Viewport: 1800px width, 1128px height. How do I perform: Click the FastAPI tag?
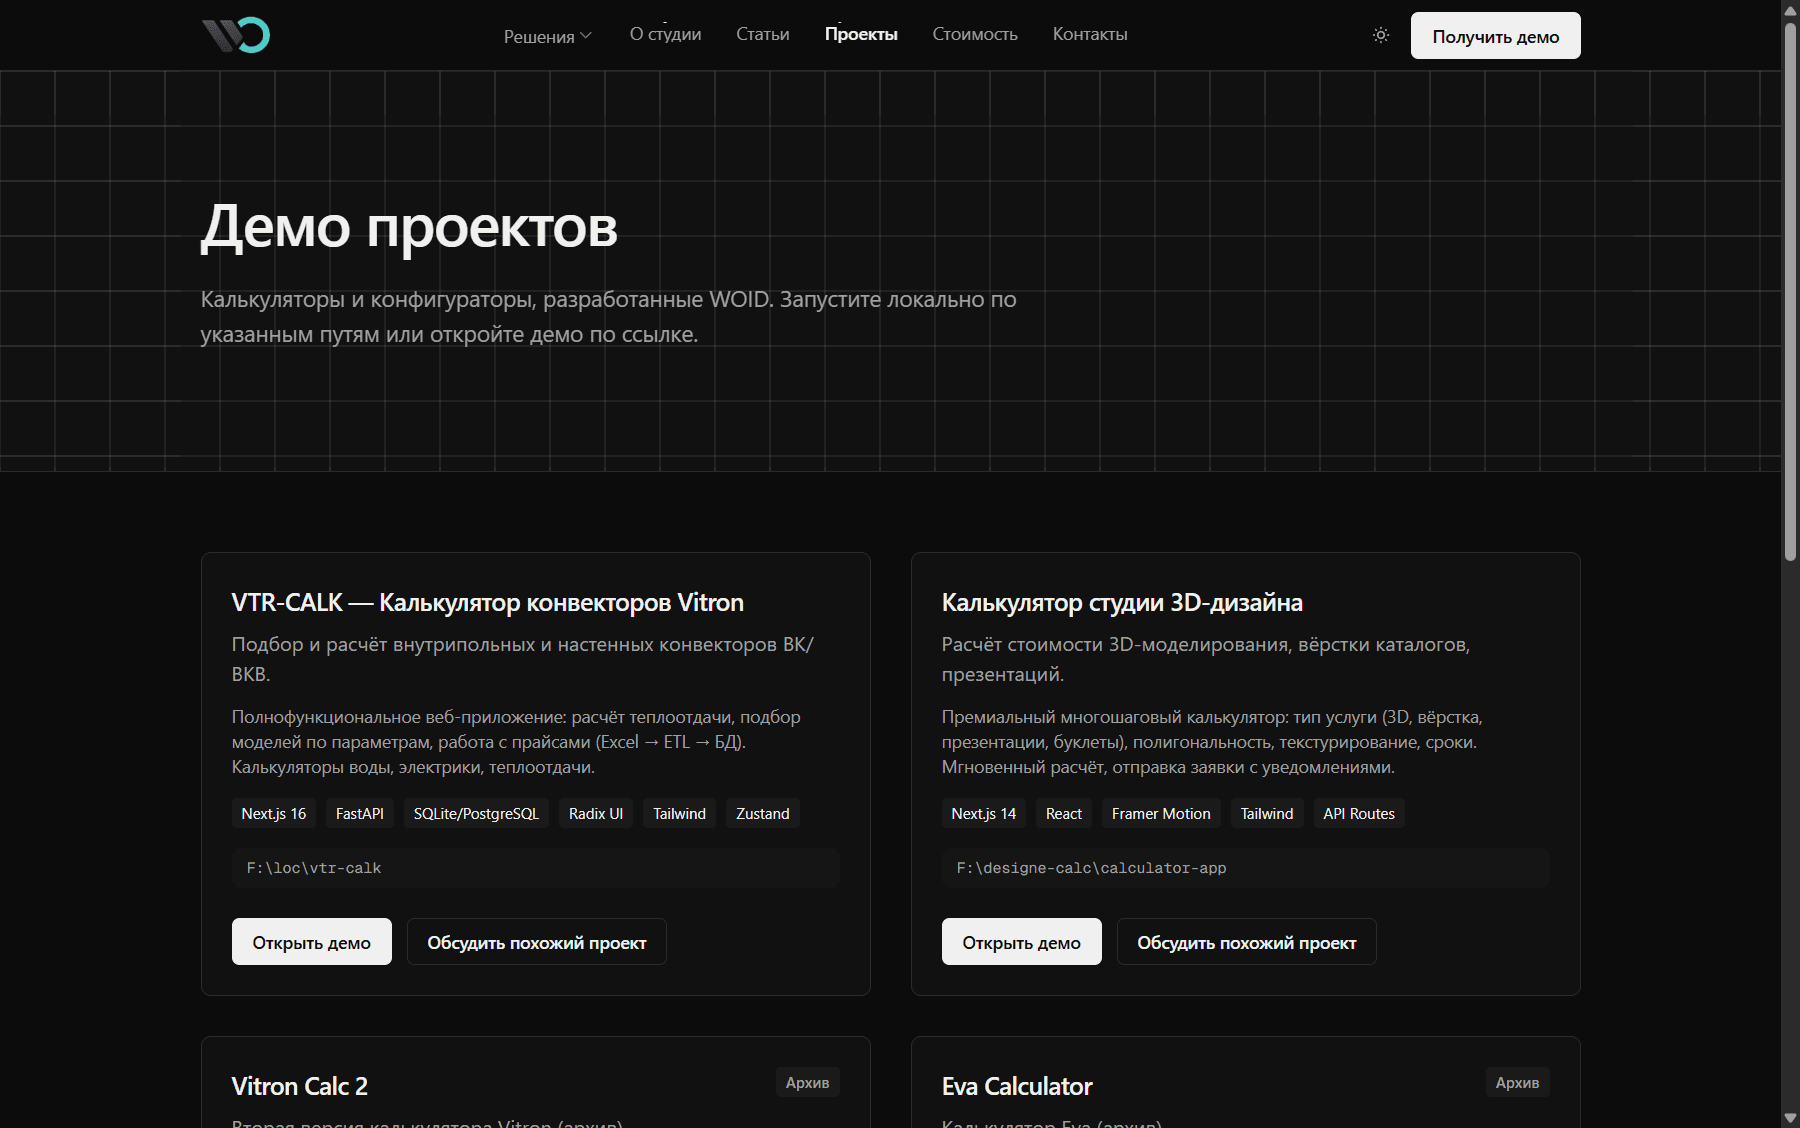point(360,814)
